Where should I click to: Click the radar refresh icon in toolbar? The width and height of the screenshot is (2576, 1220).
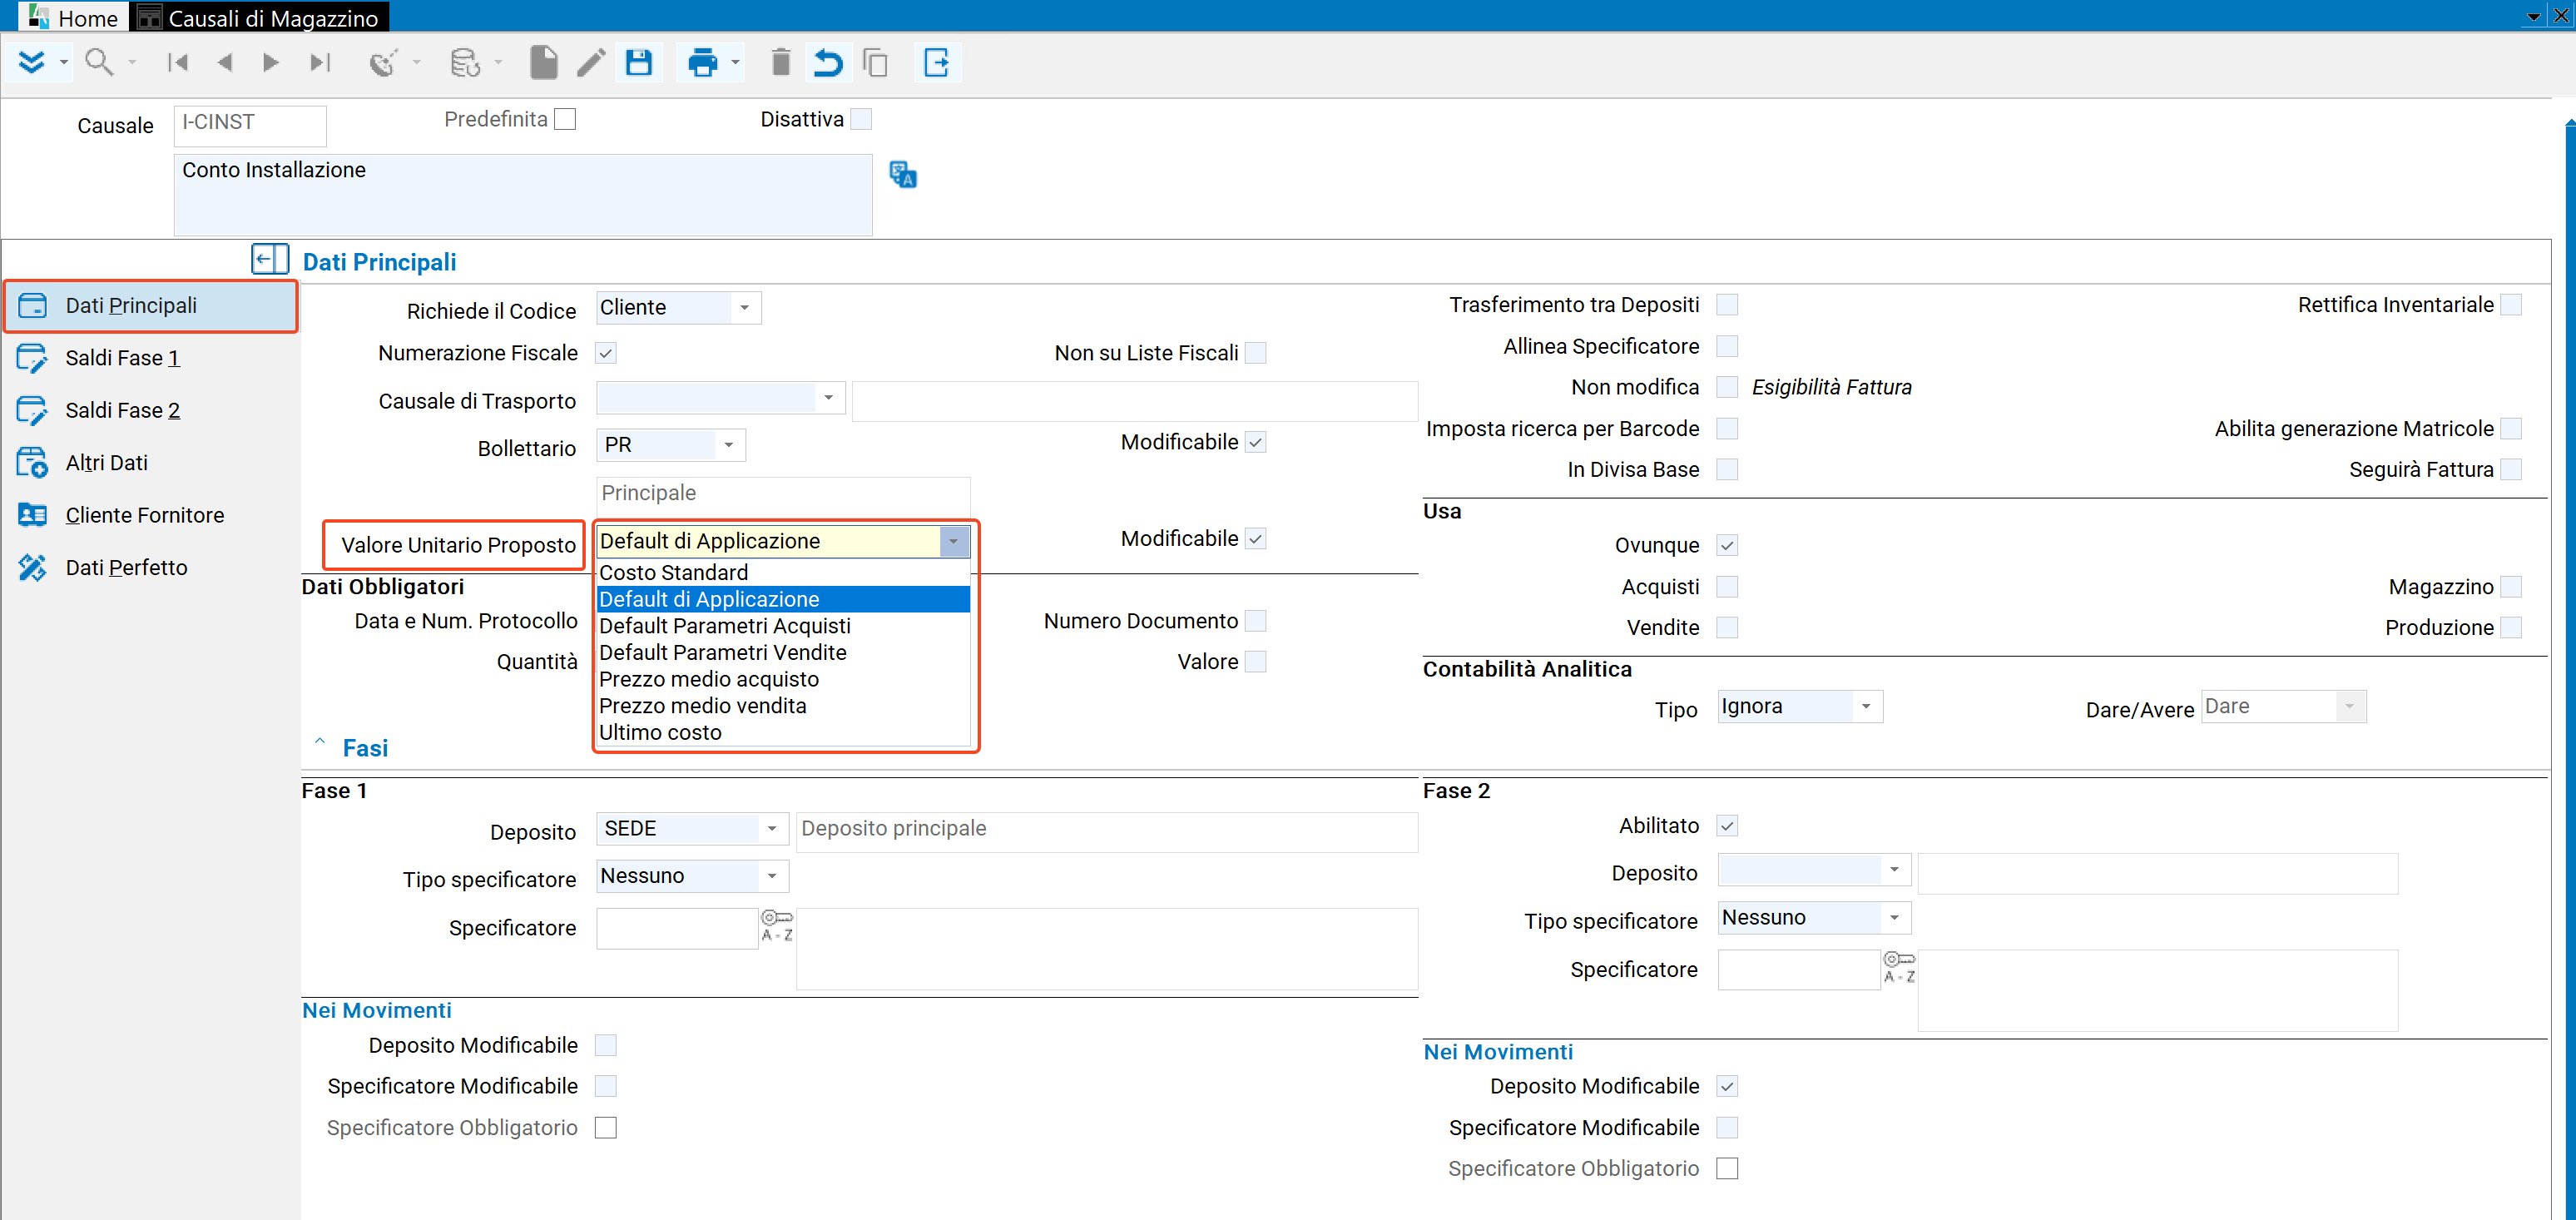(x=383, y=63)
